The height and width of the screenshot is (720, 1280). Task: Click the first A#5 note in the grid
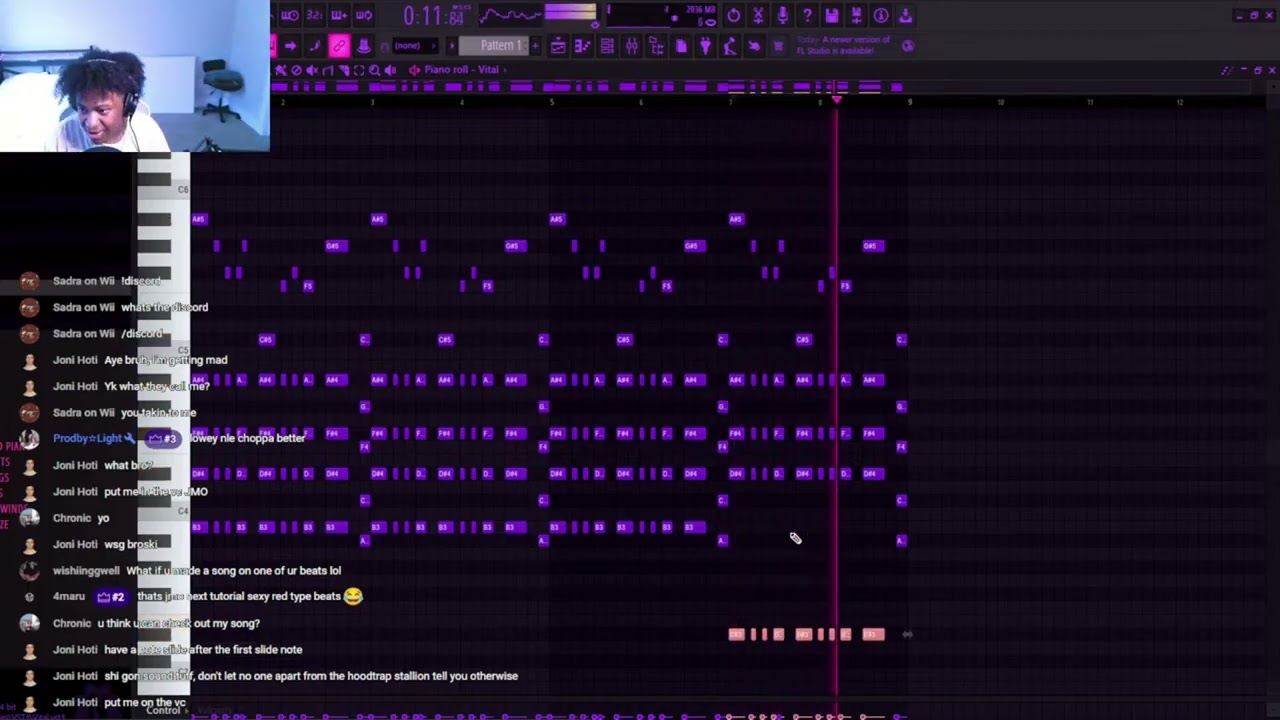point(198,219)
